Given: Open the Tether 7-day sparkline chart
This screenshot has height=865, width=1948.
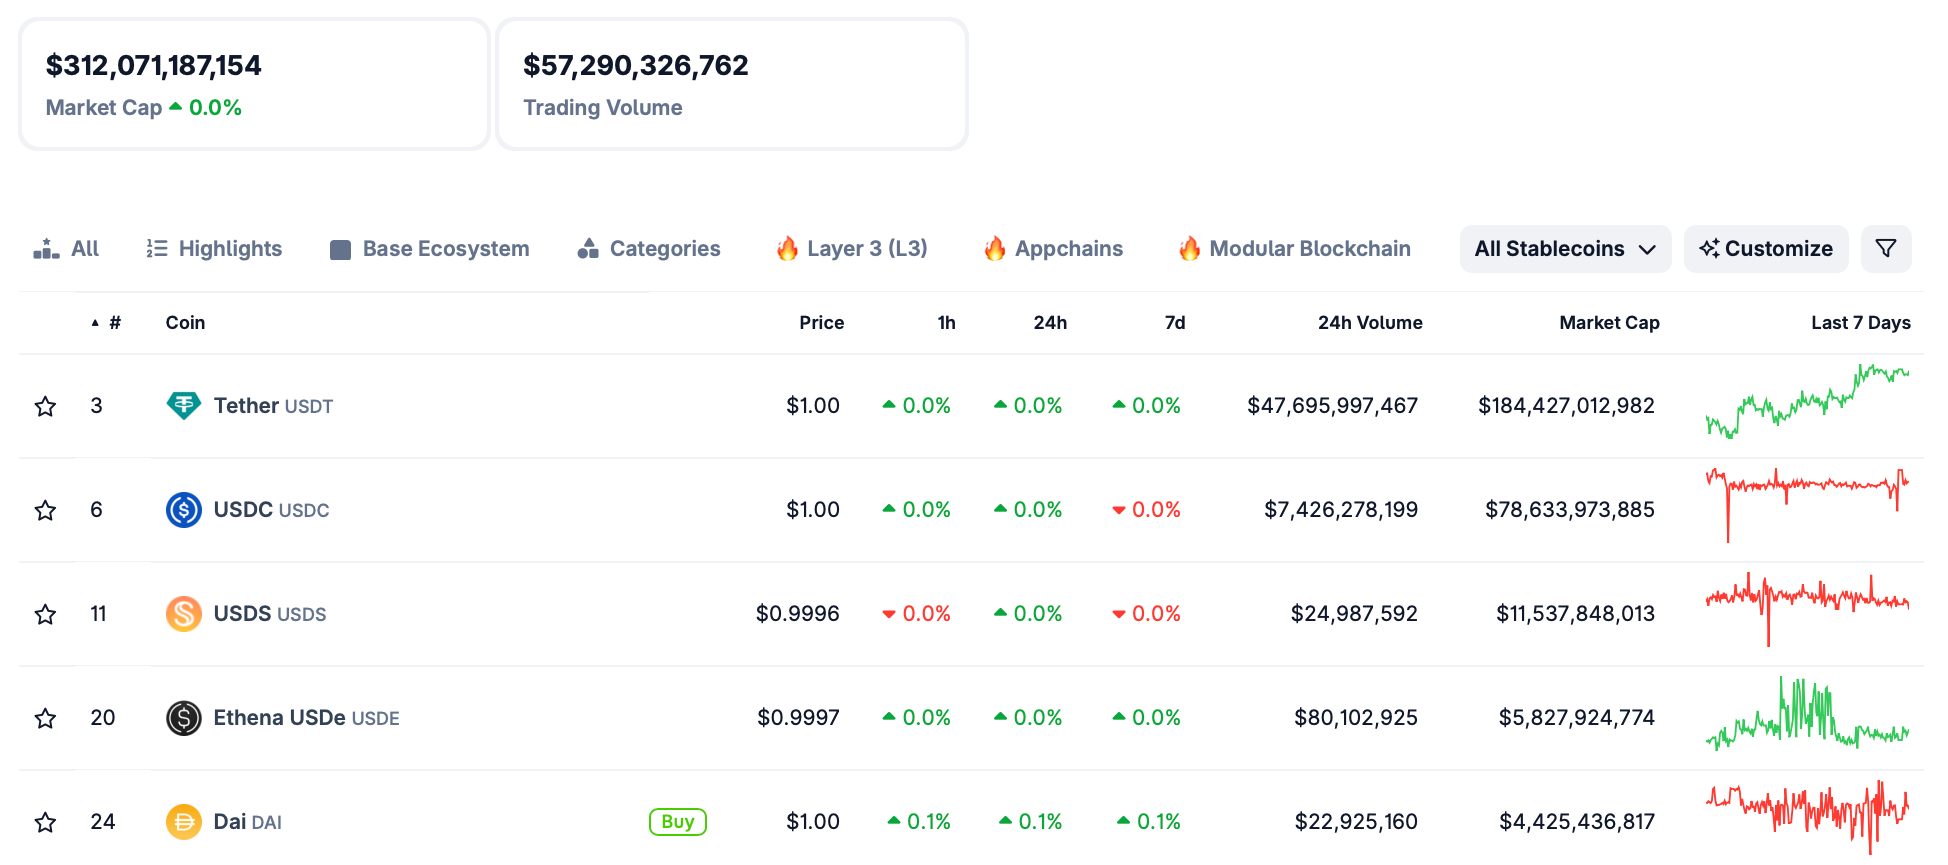Looking at the screenshot, I should click(1806, 402).
